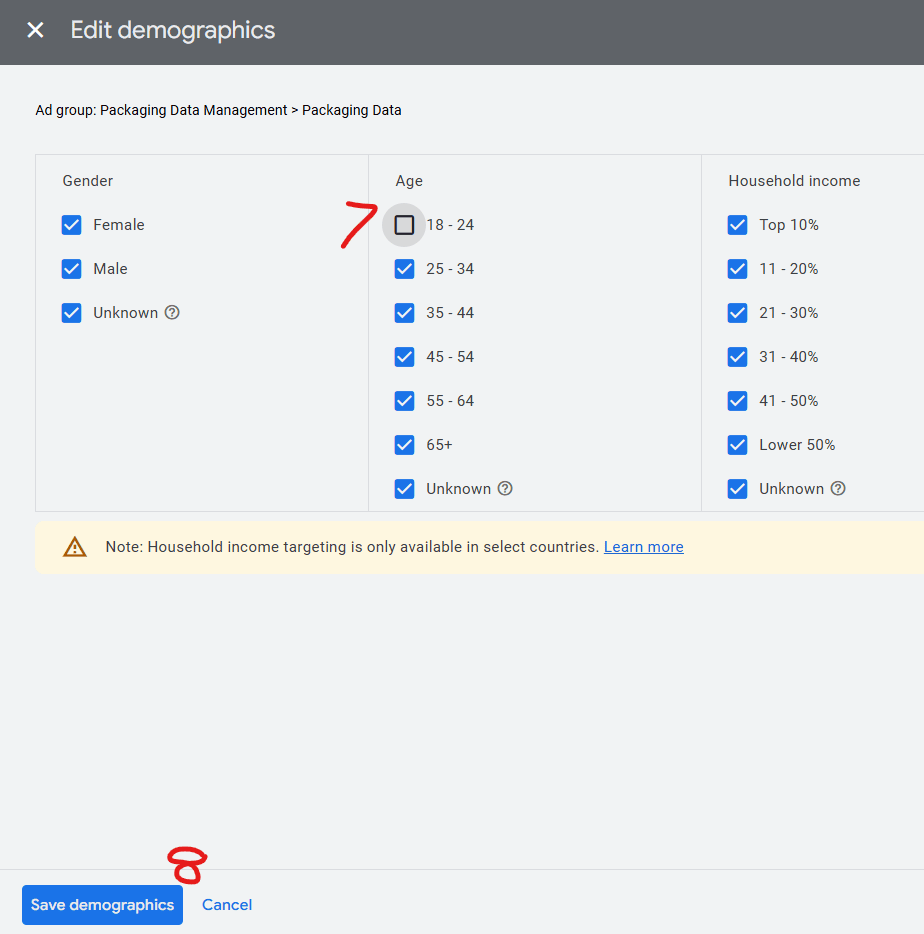Click the Gender column heading
Screen dimensions: 924x934
tap(88, 180)
